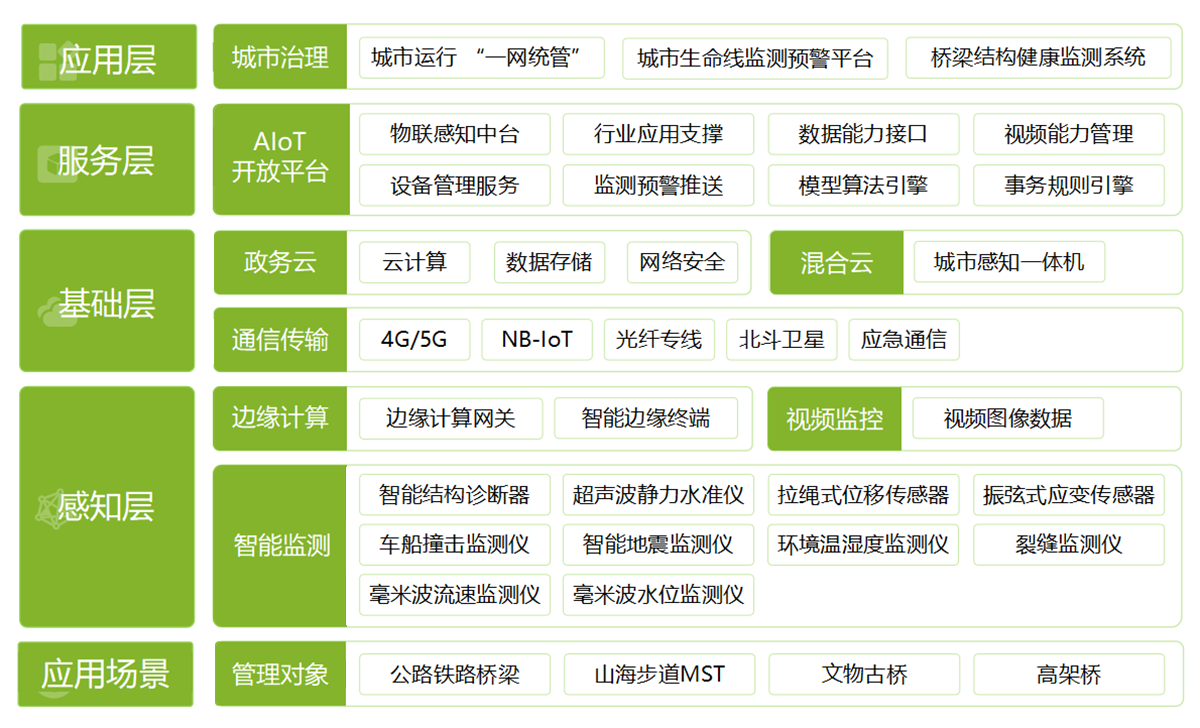Click the 北斗卫星 box

pyautogui.click(x=782, y=340)
